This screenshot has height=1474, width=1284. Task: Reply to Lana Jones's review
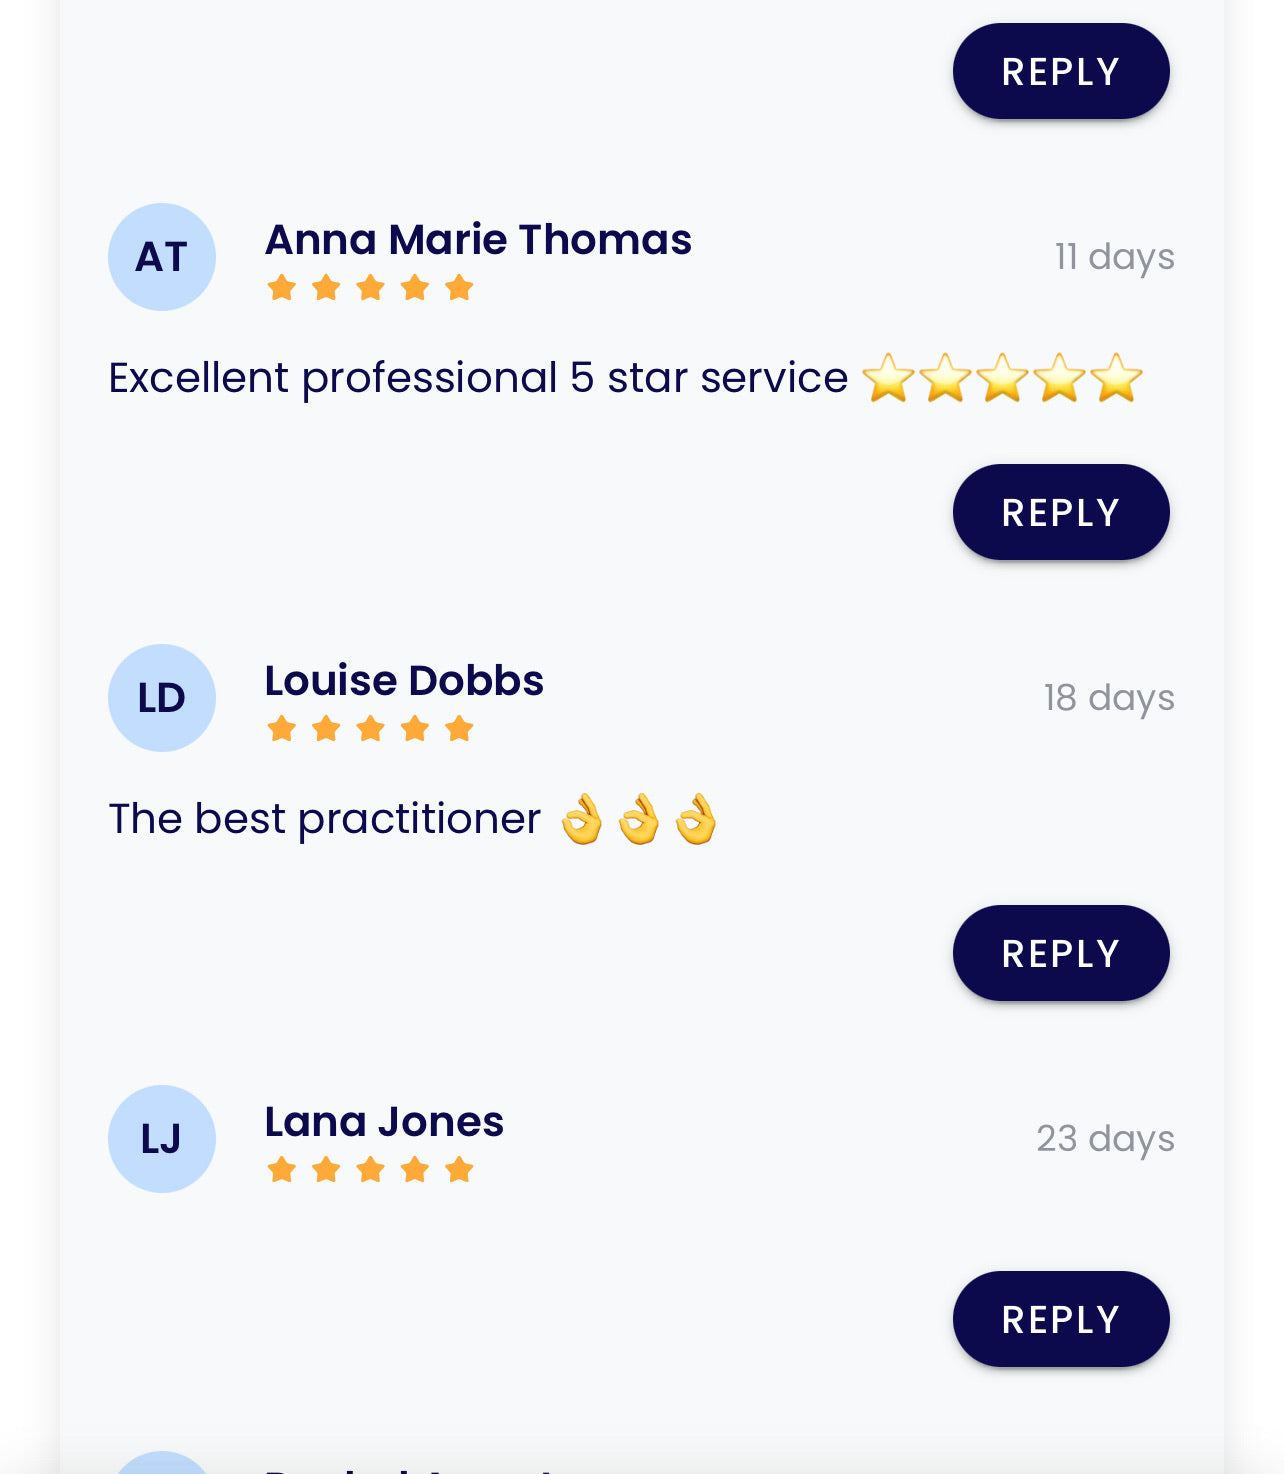pyautogui.click(x=1061, y=1319)
